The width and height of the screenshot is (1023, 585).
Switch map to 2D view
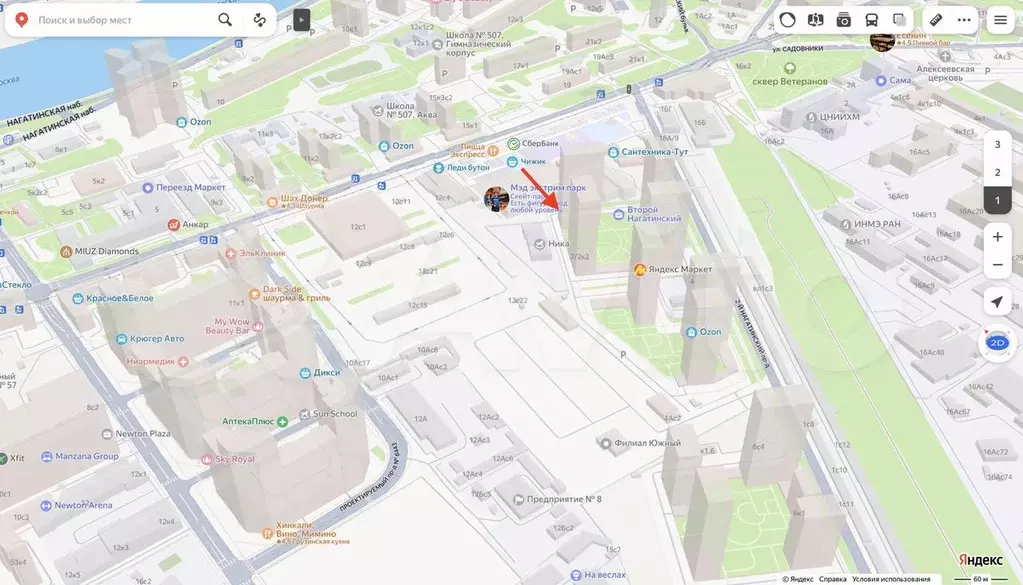point(997,342)
